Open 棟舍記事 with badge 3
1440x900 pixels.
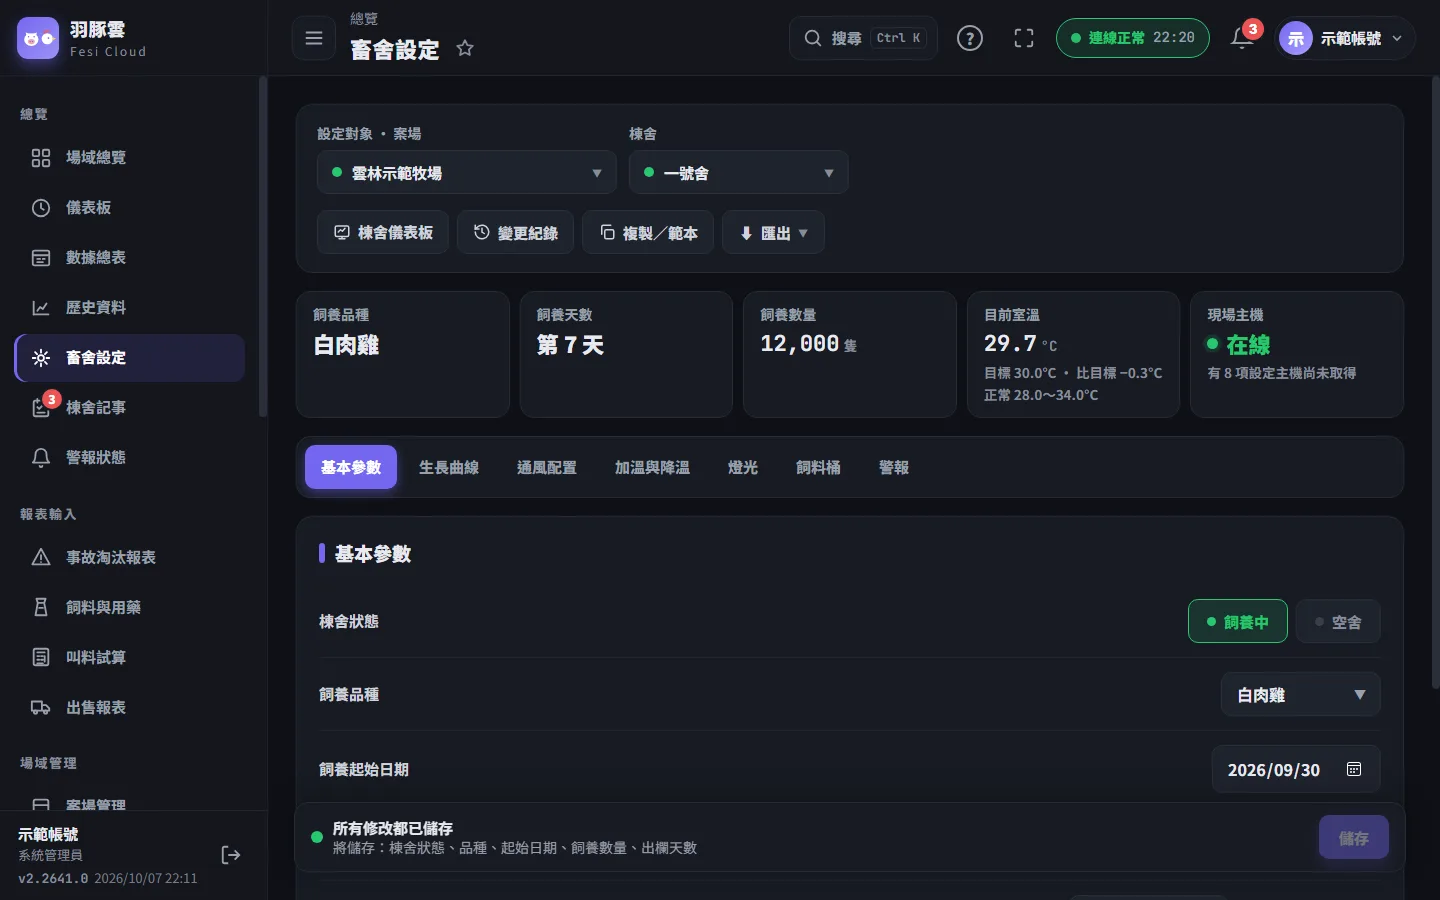click(130, 408)
